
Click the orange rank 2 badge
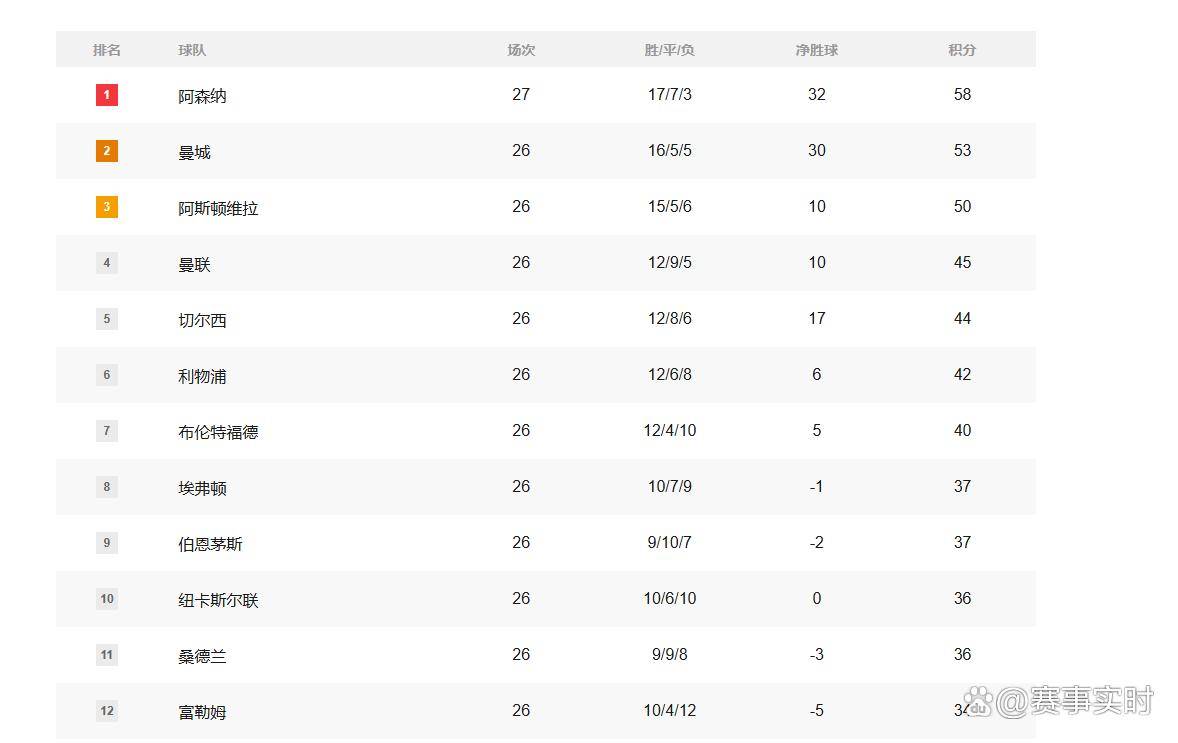(107, 151)
